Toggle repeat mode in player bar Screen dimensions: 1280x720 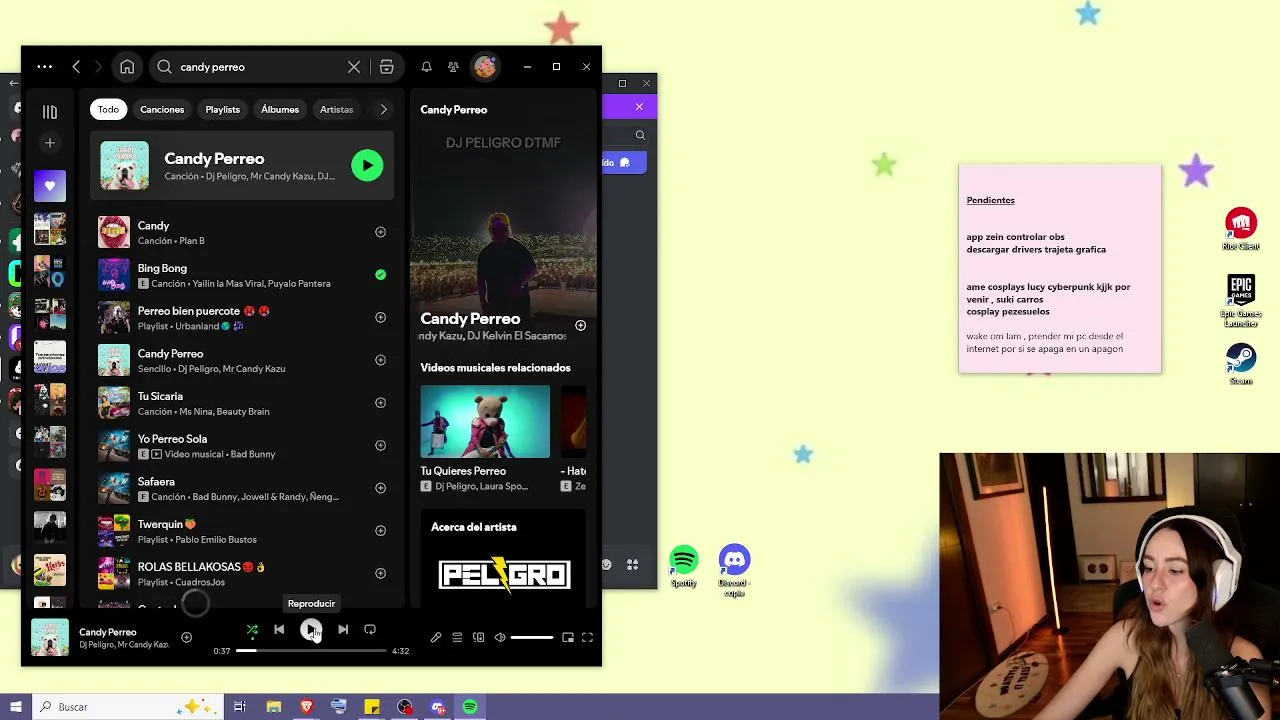click(x=370, y=629)
